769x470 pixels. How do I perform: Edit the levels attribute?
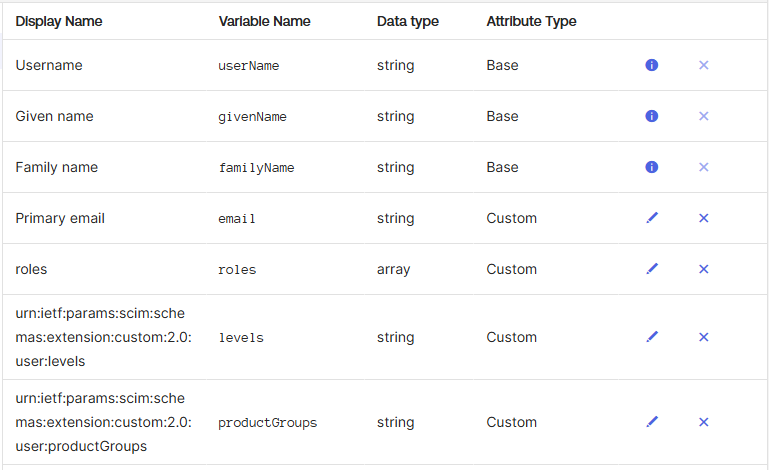click(652, 337)
